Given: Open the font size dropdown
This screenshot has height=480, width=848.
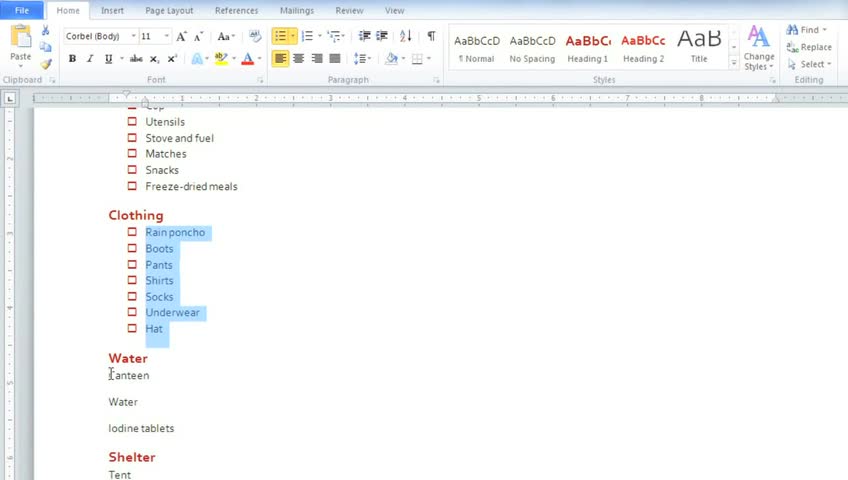Looking at the screenshot, I should [166, 36].
